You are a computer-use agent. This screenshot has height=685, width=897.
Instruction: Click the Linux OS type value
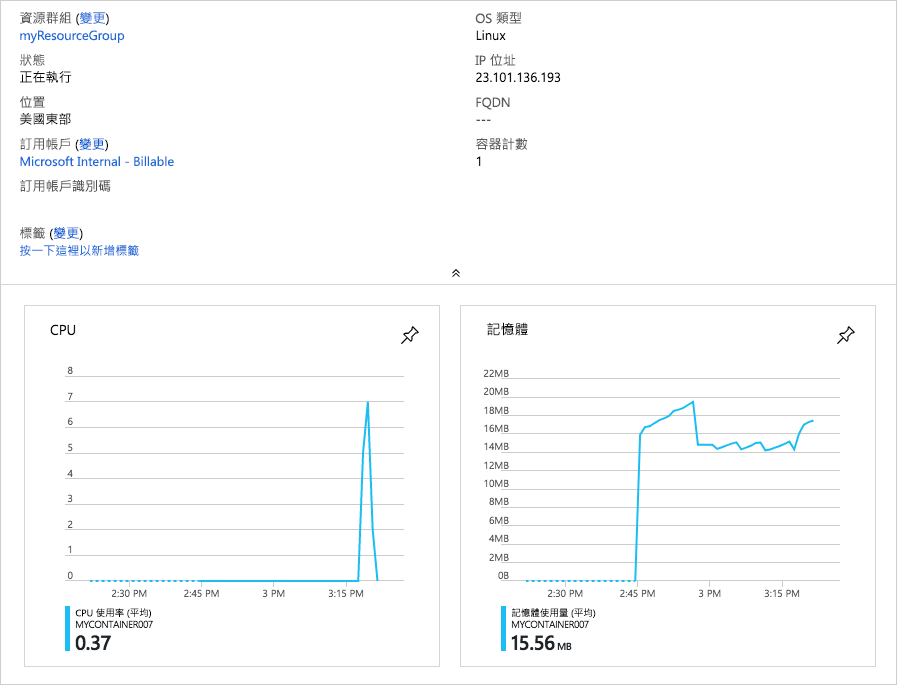click(490, 35)
